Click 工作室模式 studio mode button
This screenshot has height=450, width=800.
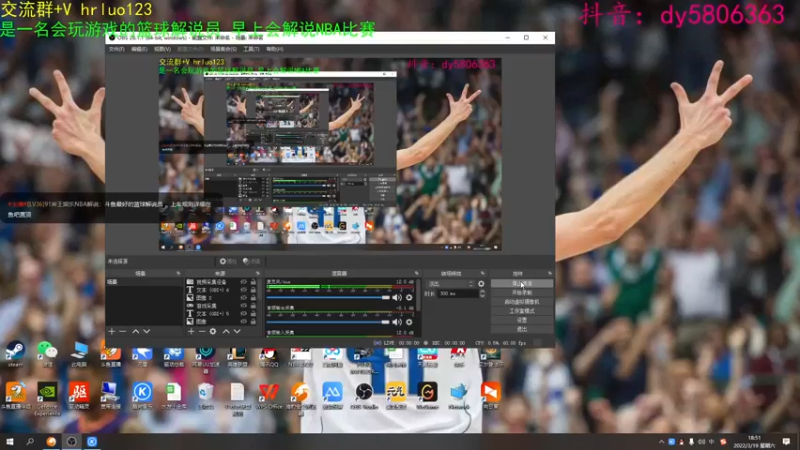point(521,311)
